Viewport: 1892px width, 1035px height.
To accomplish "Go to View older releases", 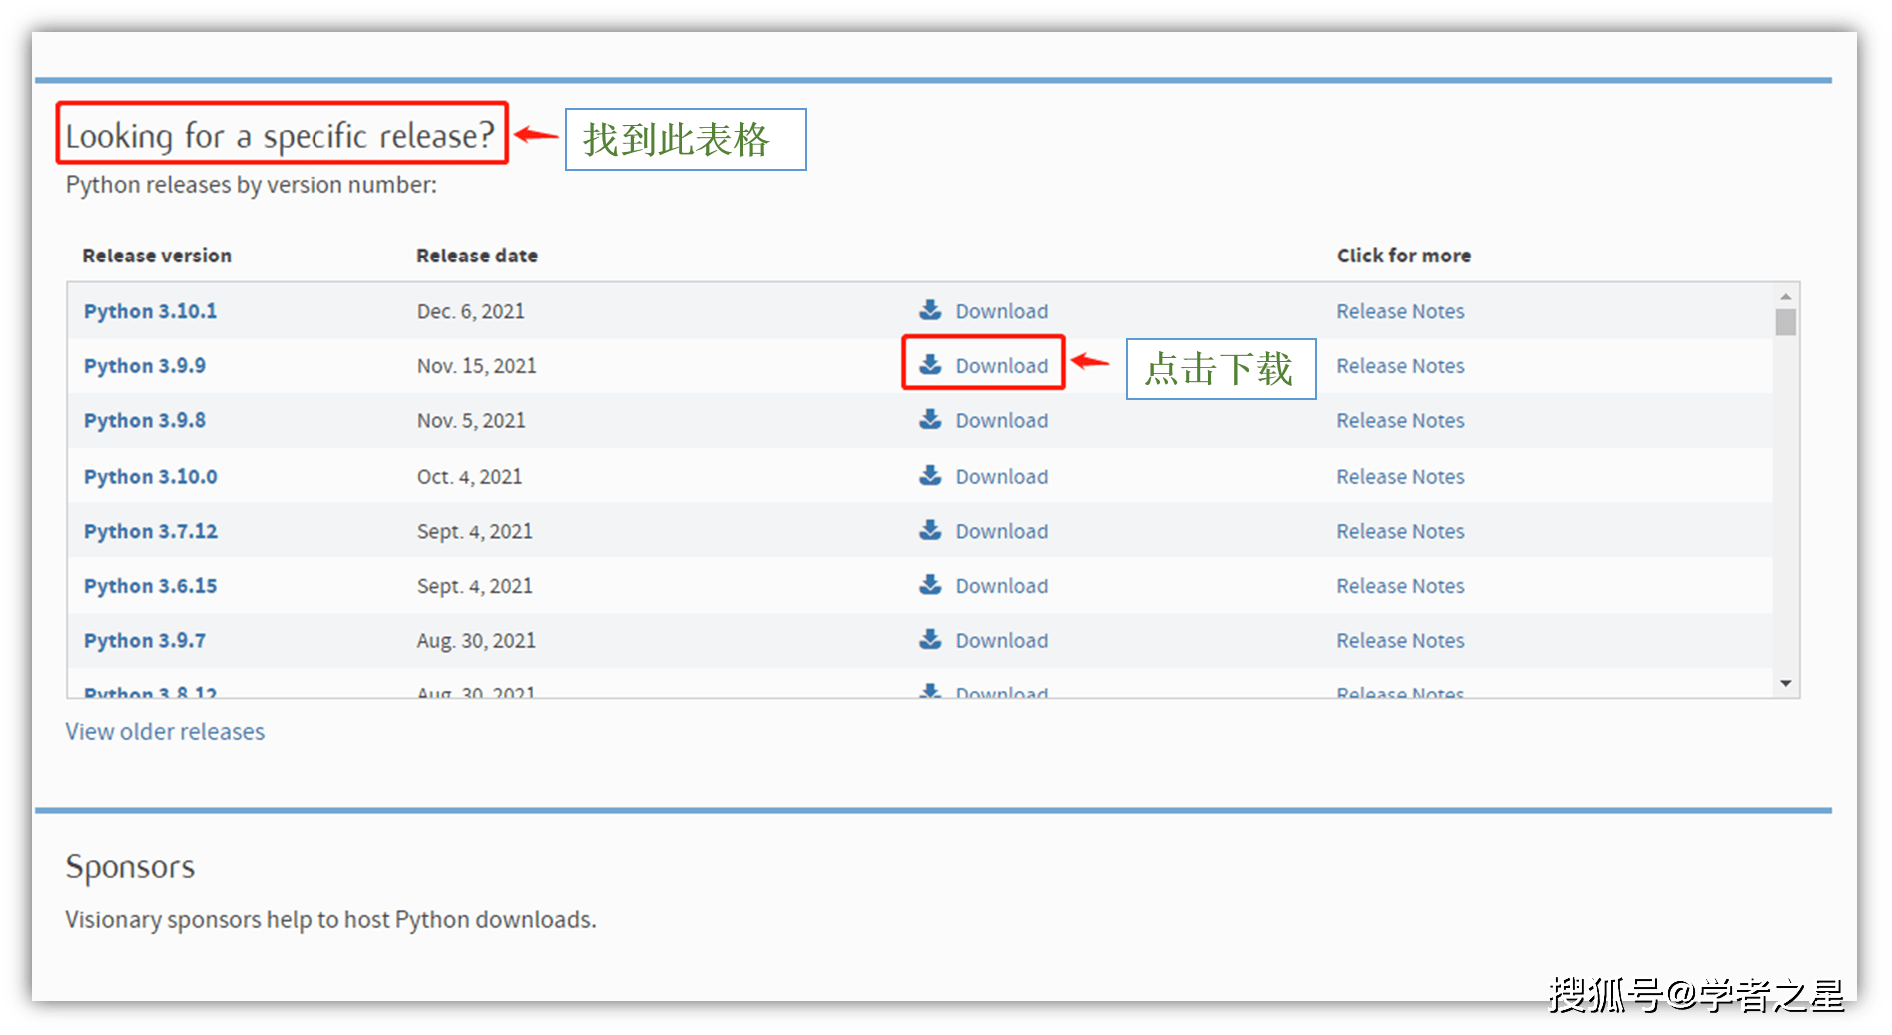I will 165,732.
